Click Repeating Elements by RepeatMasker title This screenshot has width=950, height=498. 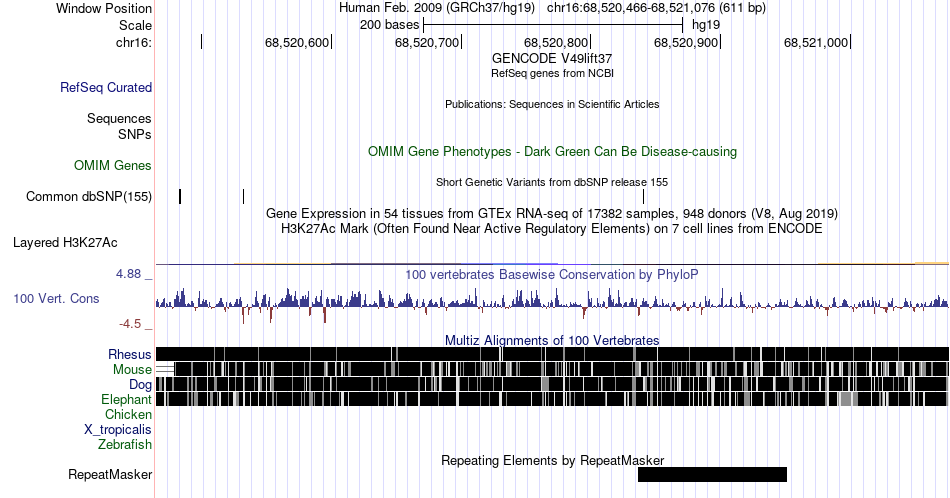[552, 460]
